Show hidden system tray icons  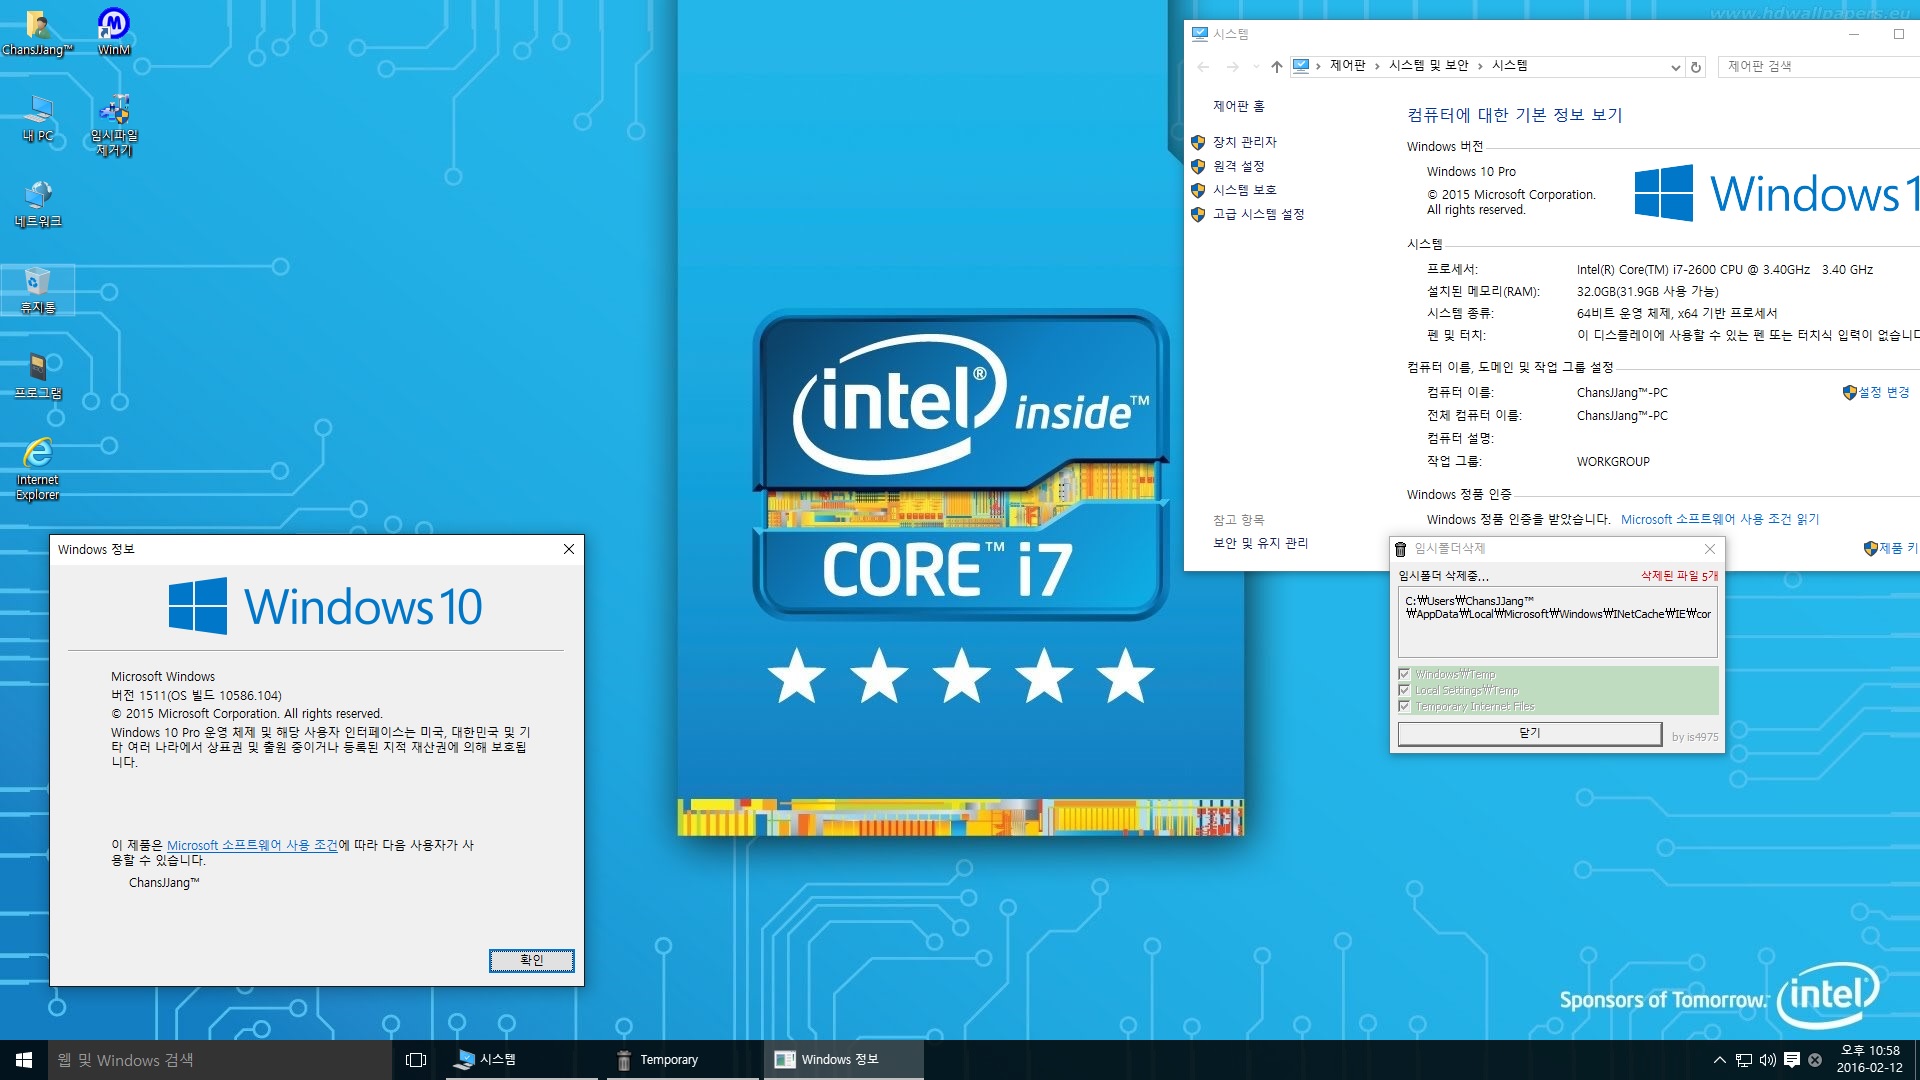coord(1719,1060)
